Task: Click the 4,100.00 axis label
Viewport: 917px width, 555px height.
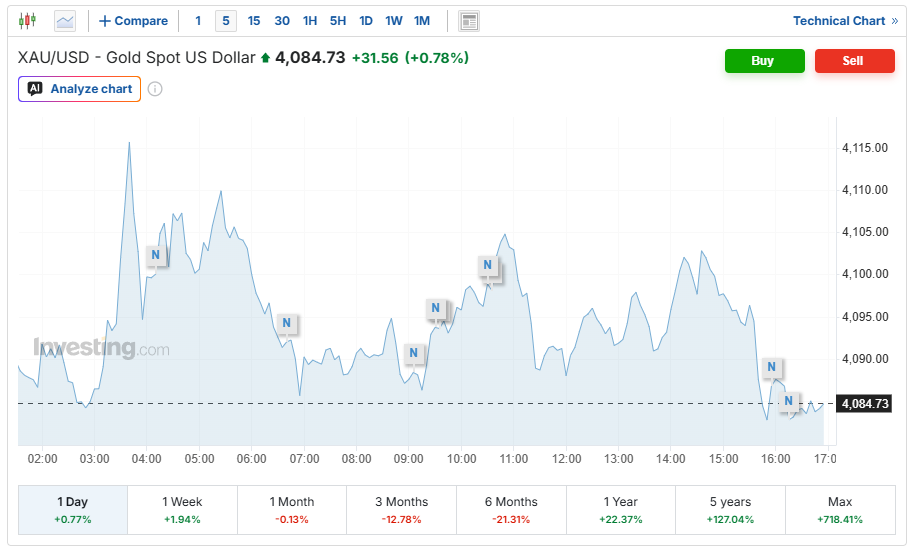Action: point(864,274)
